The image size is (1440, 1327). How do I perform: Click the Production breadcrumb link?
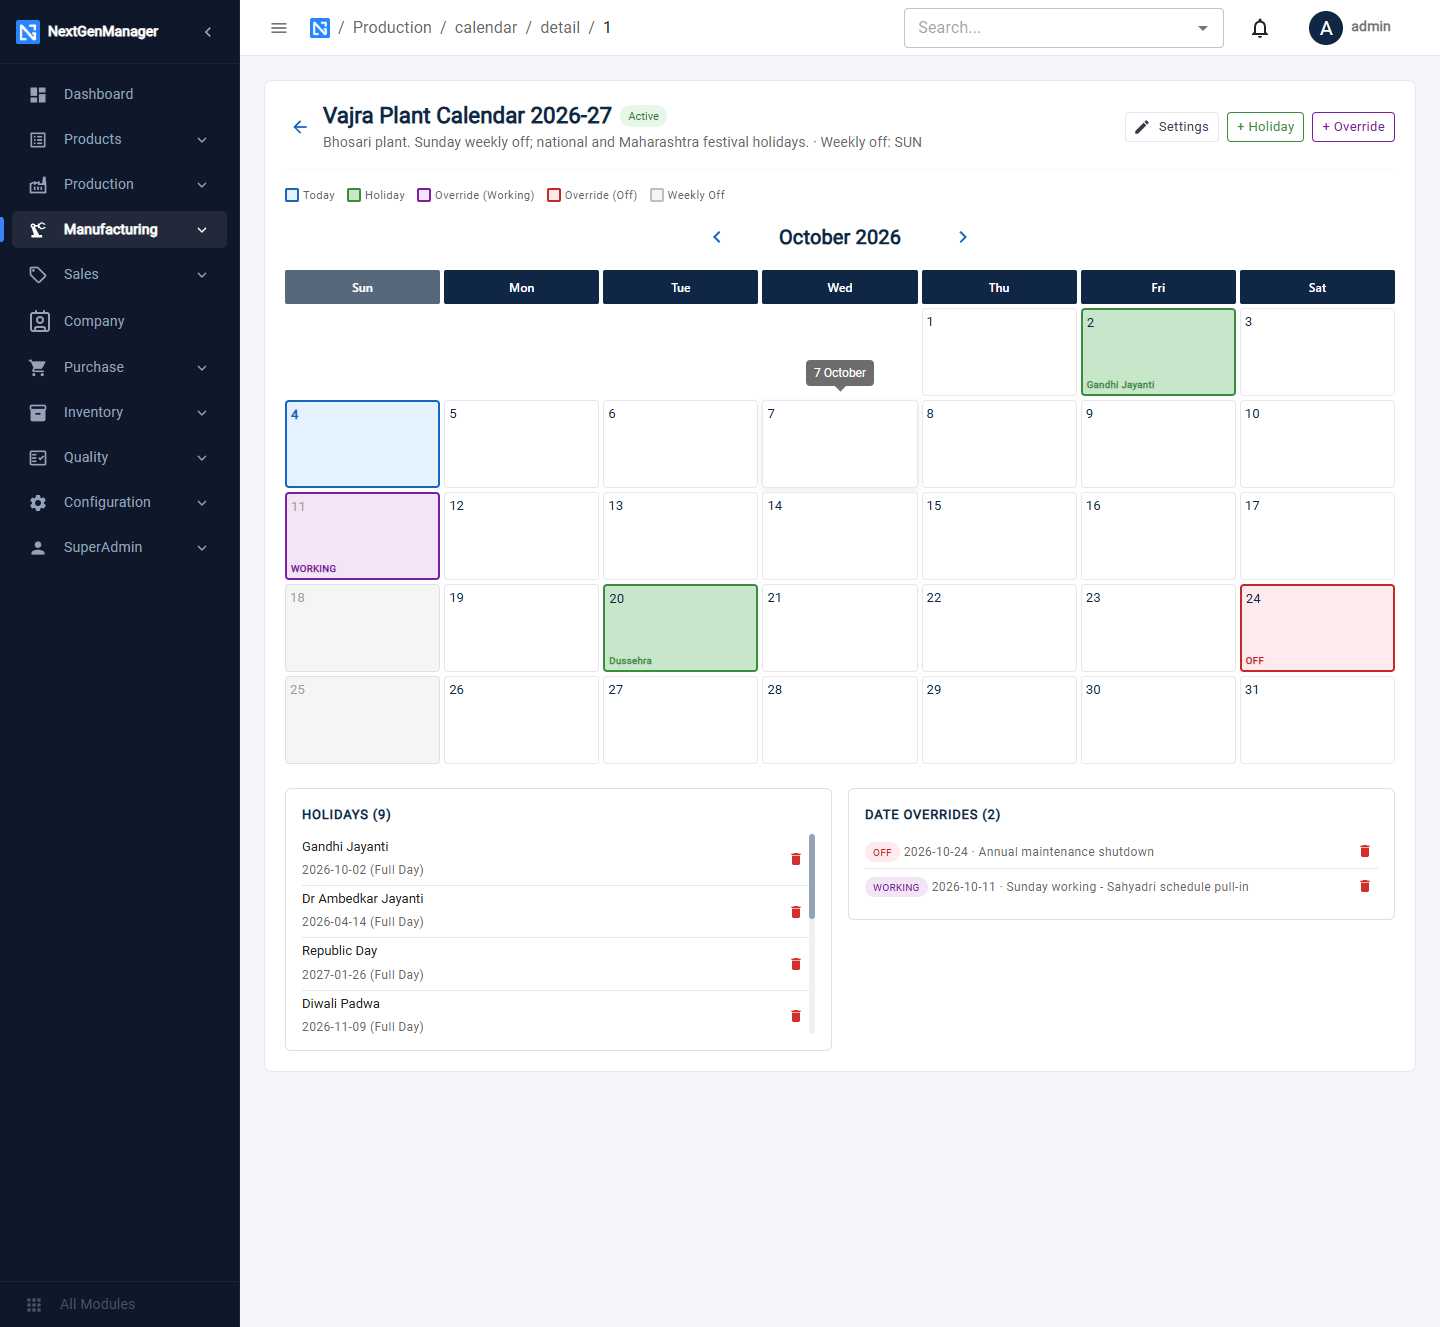click(x=392, y=28)
